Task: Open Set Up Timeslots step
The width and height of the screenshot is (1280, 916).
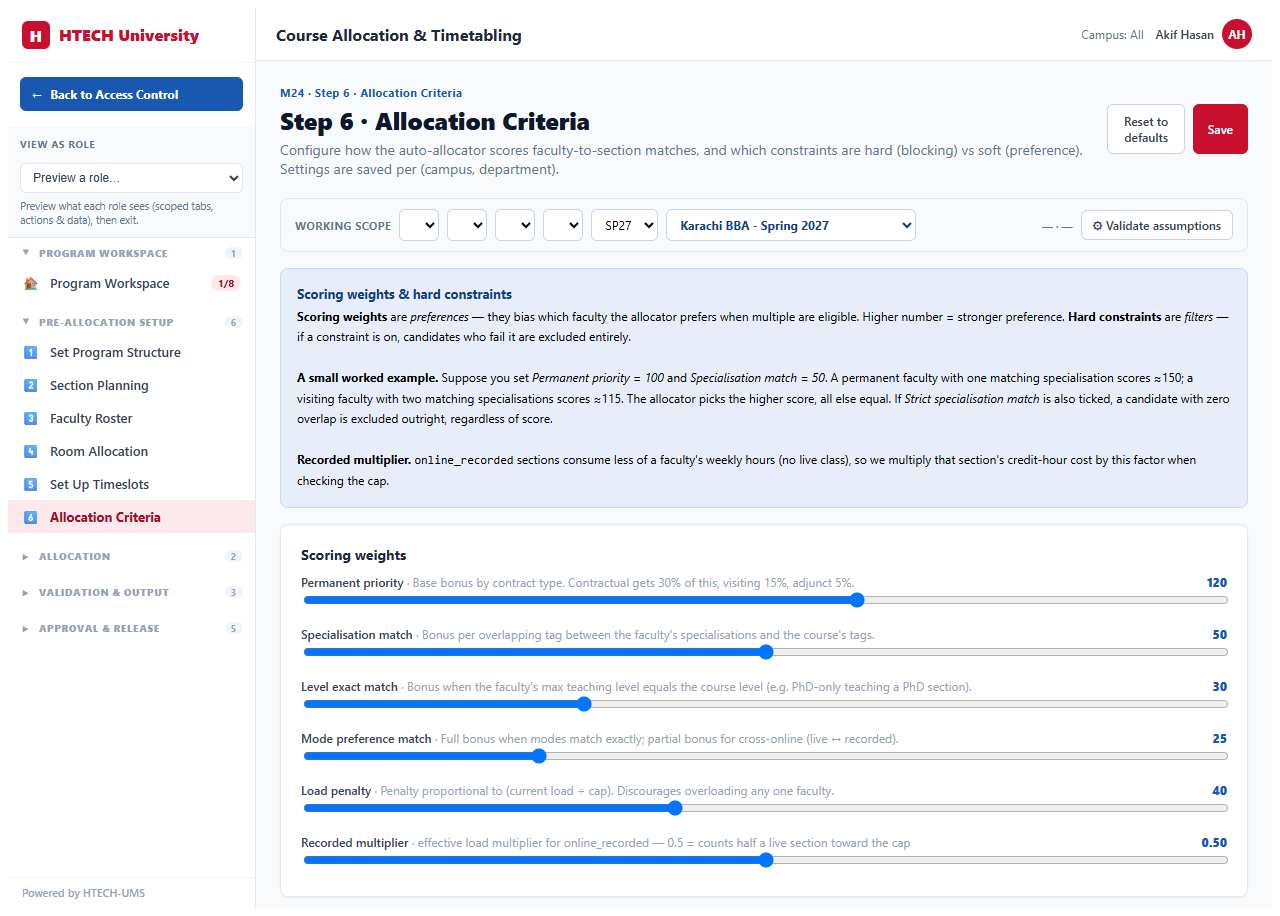Action: tap(131, 484)
